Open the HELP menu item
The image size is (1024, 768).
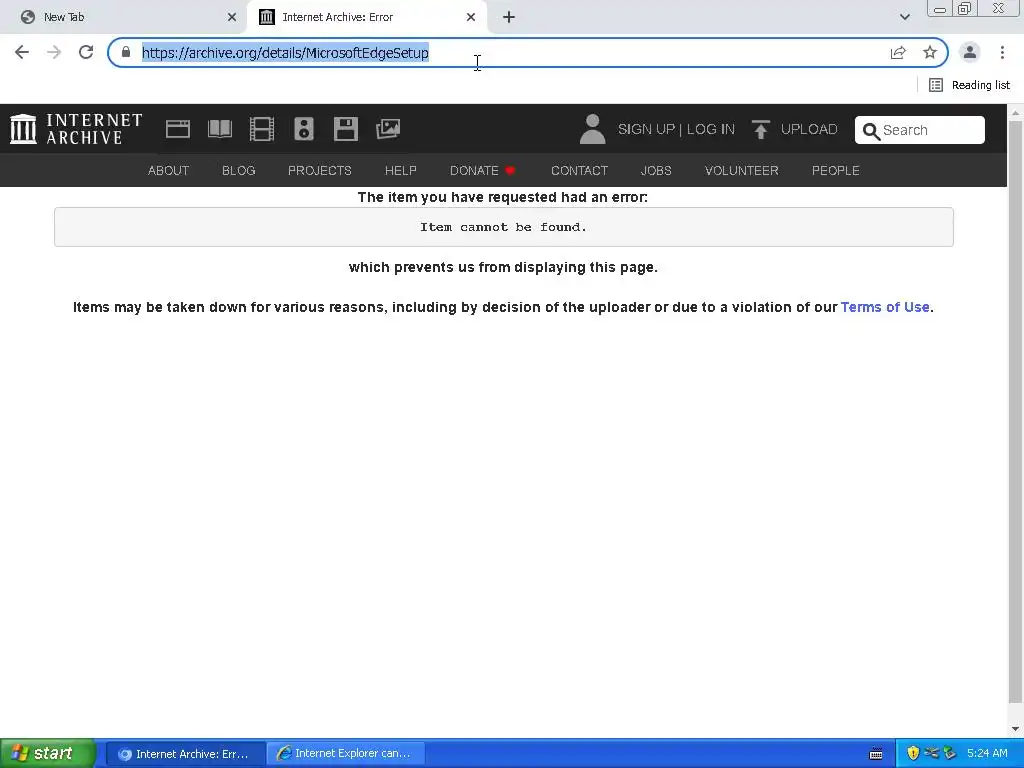coord(400,170)
